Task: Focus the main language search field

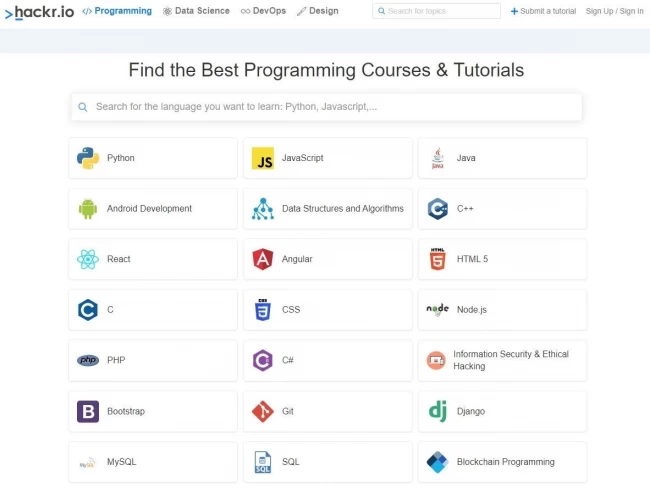Action: (327, 107)
